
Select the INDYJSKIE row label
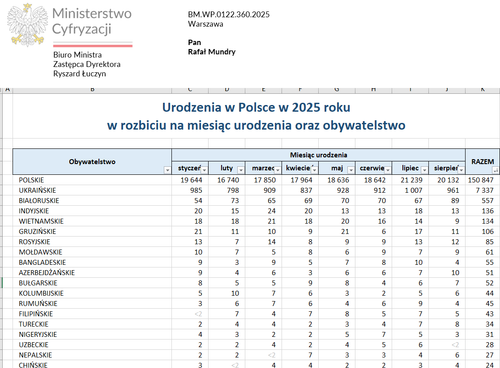click(34, 211)
